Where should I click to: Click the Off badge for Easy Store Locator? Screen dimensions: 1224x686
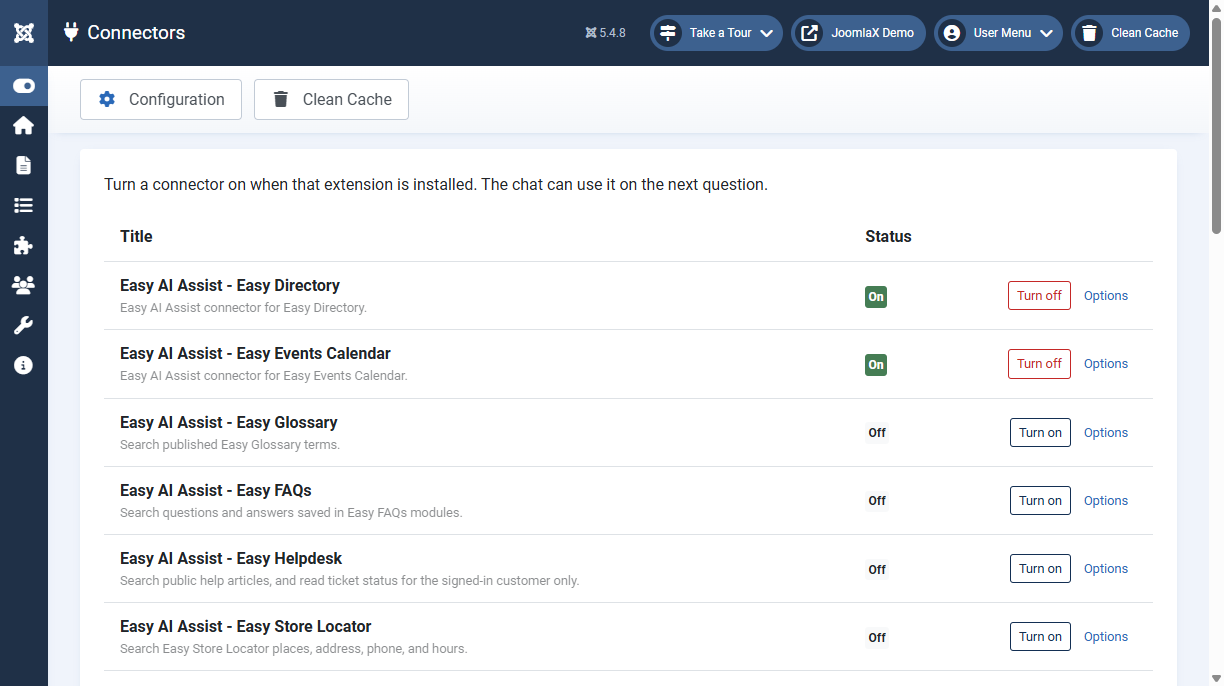877,638
